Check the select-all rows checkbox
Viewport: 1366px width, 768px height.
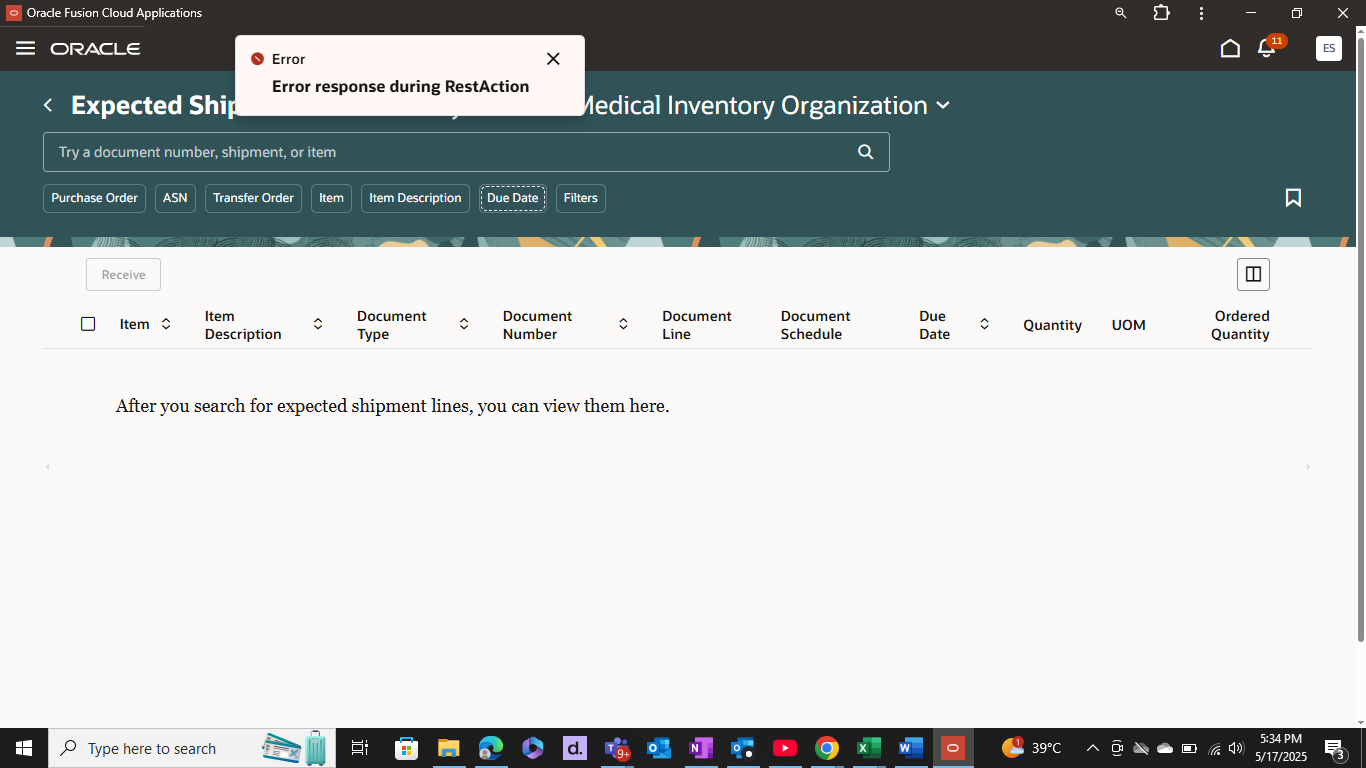point(88,323)
